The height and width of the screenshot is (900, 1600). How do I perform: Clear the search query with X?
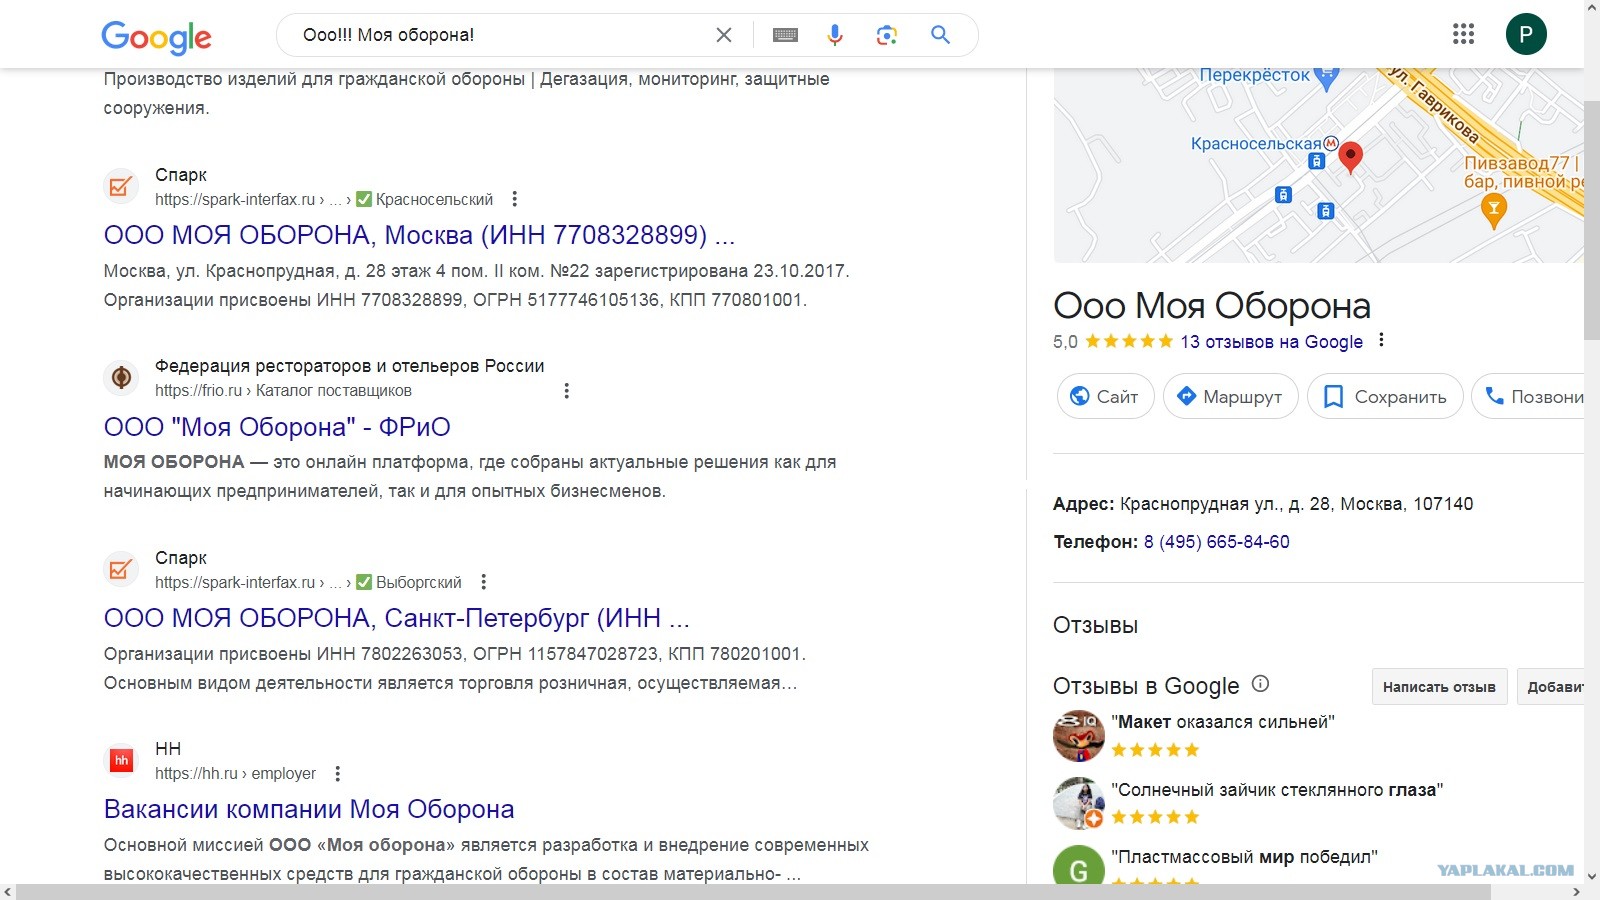[724, 35]
